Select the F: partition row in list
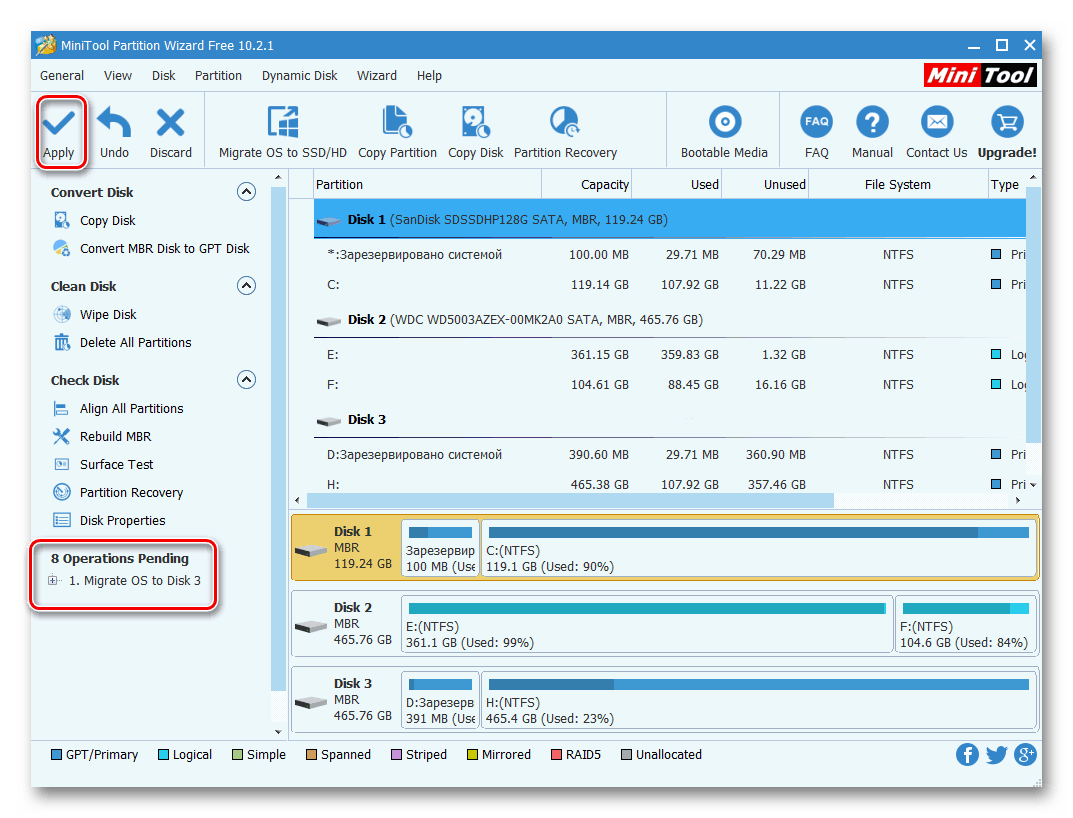This screenshot has height=818, width=1073. point(669,385)
